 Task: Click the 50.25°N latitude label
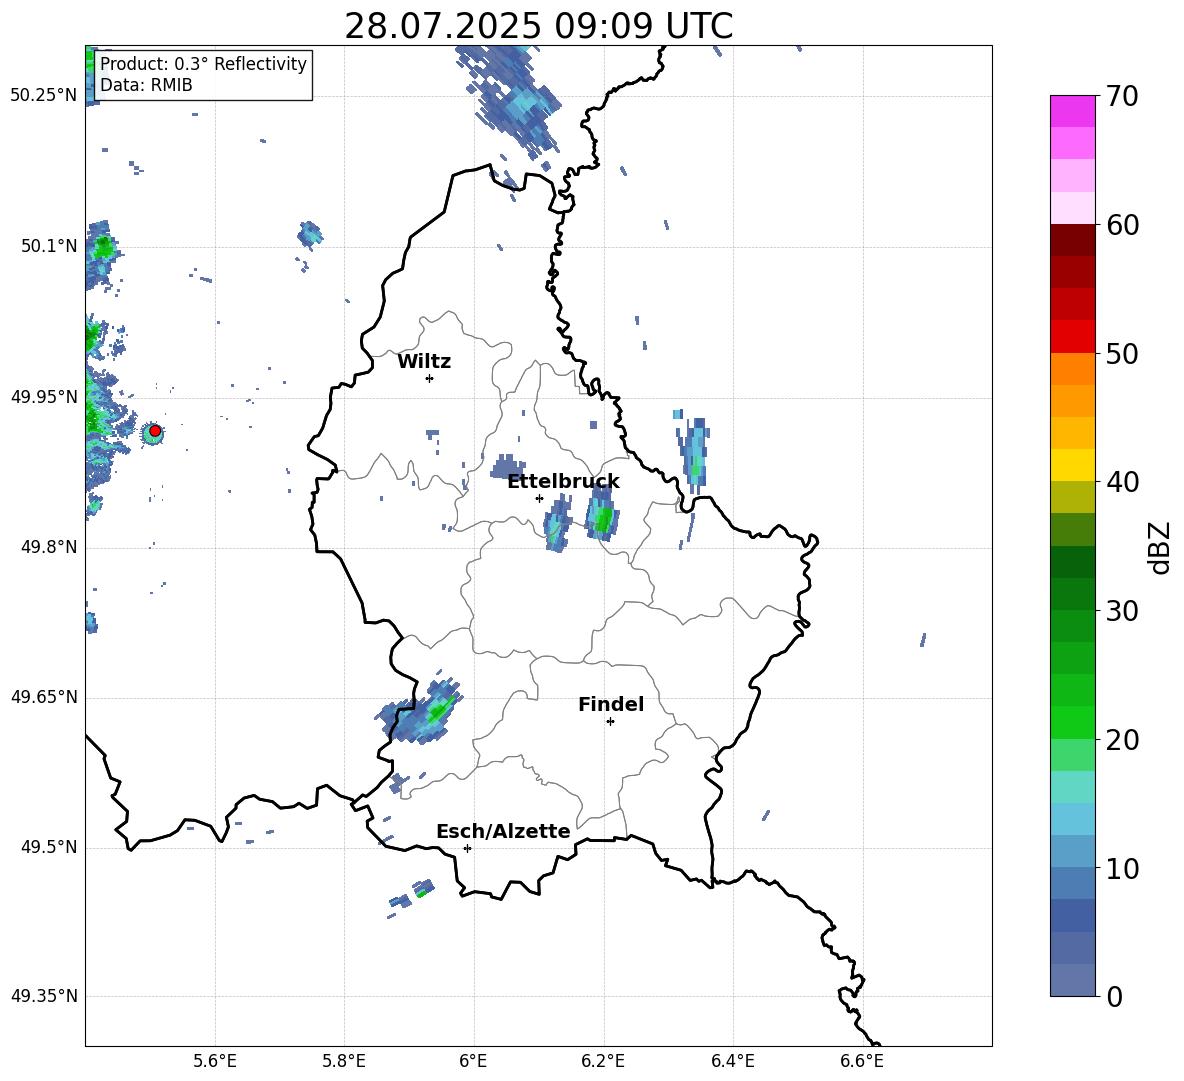click(44, 96)
